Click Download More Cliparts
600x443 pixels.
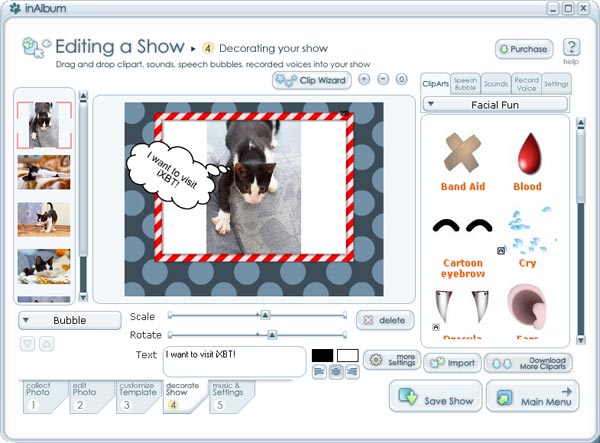coord(528,363)
